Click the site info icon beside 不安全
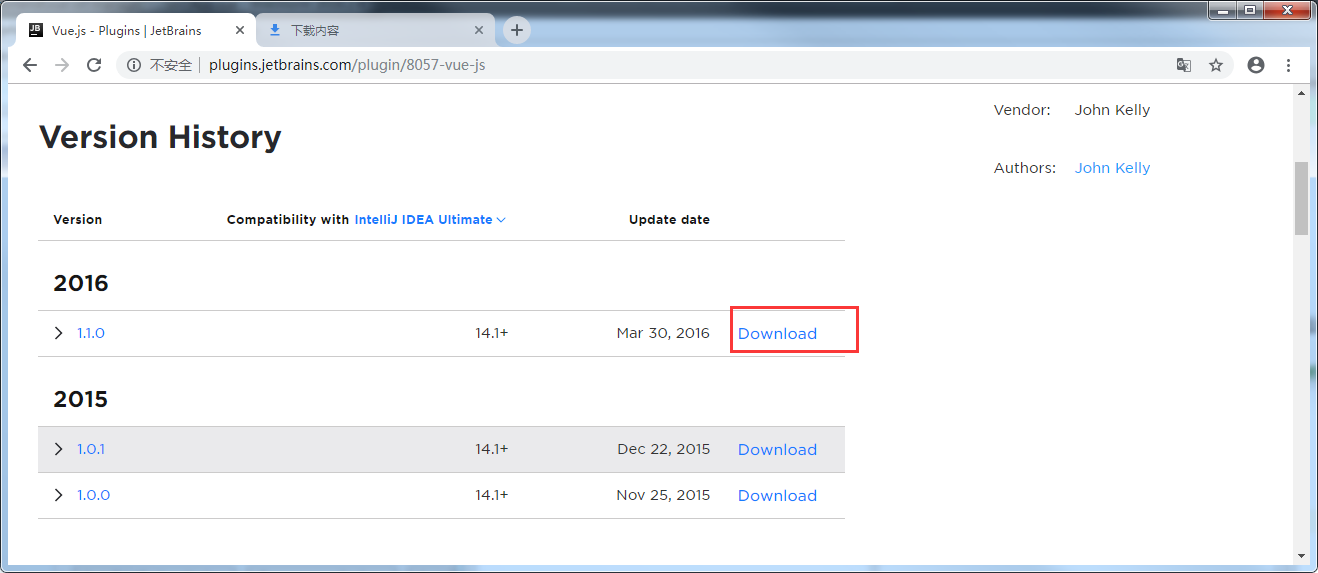 click(x=134, y=65)
